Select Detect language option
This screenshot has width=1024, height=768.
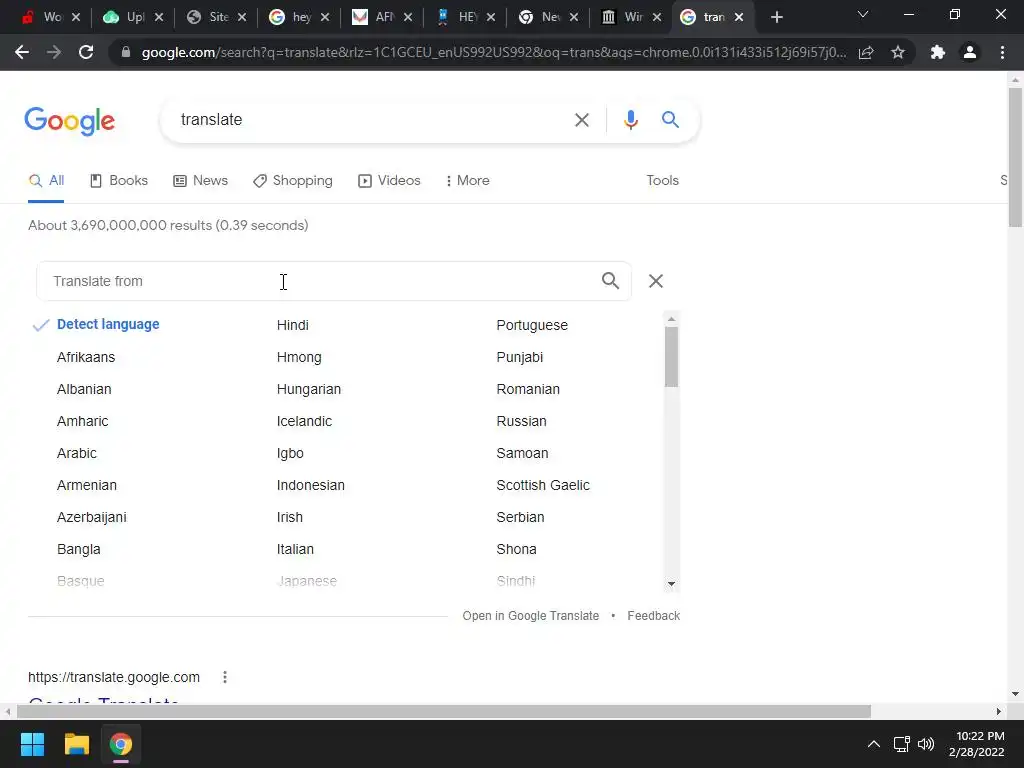[x=108, y=325]
